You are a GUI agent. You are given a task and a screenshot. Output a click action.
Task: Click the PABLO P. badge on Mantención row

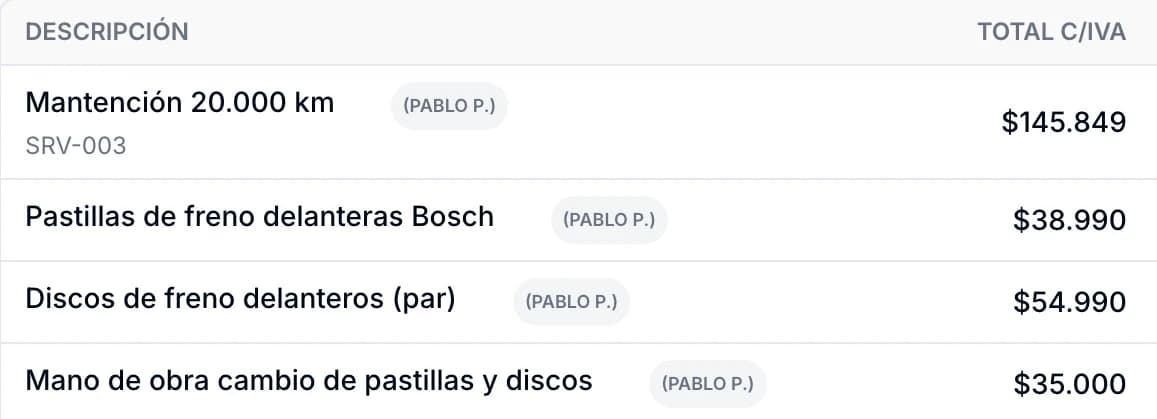coord(449,105)
